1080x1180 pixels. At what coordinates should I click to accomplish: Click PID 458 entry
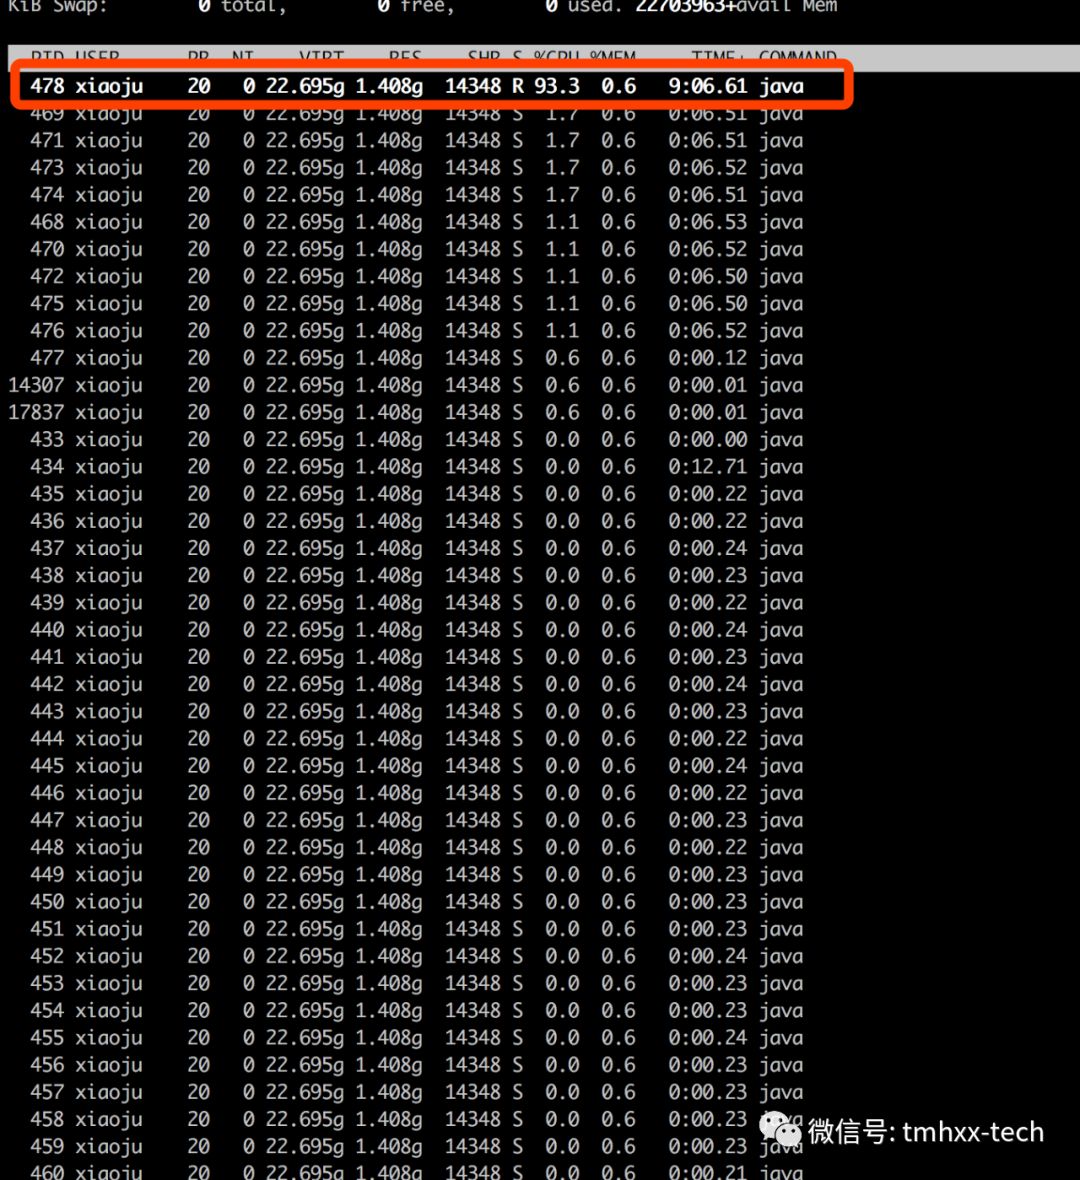pos(47,1119)
